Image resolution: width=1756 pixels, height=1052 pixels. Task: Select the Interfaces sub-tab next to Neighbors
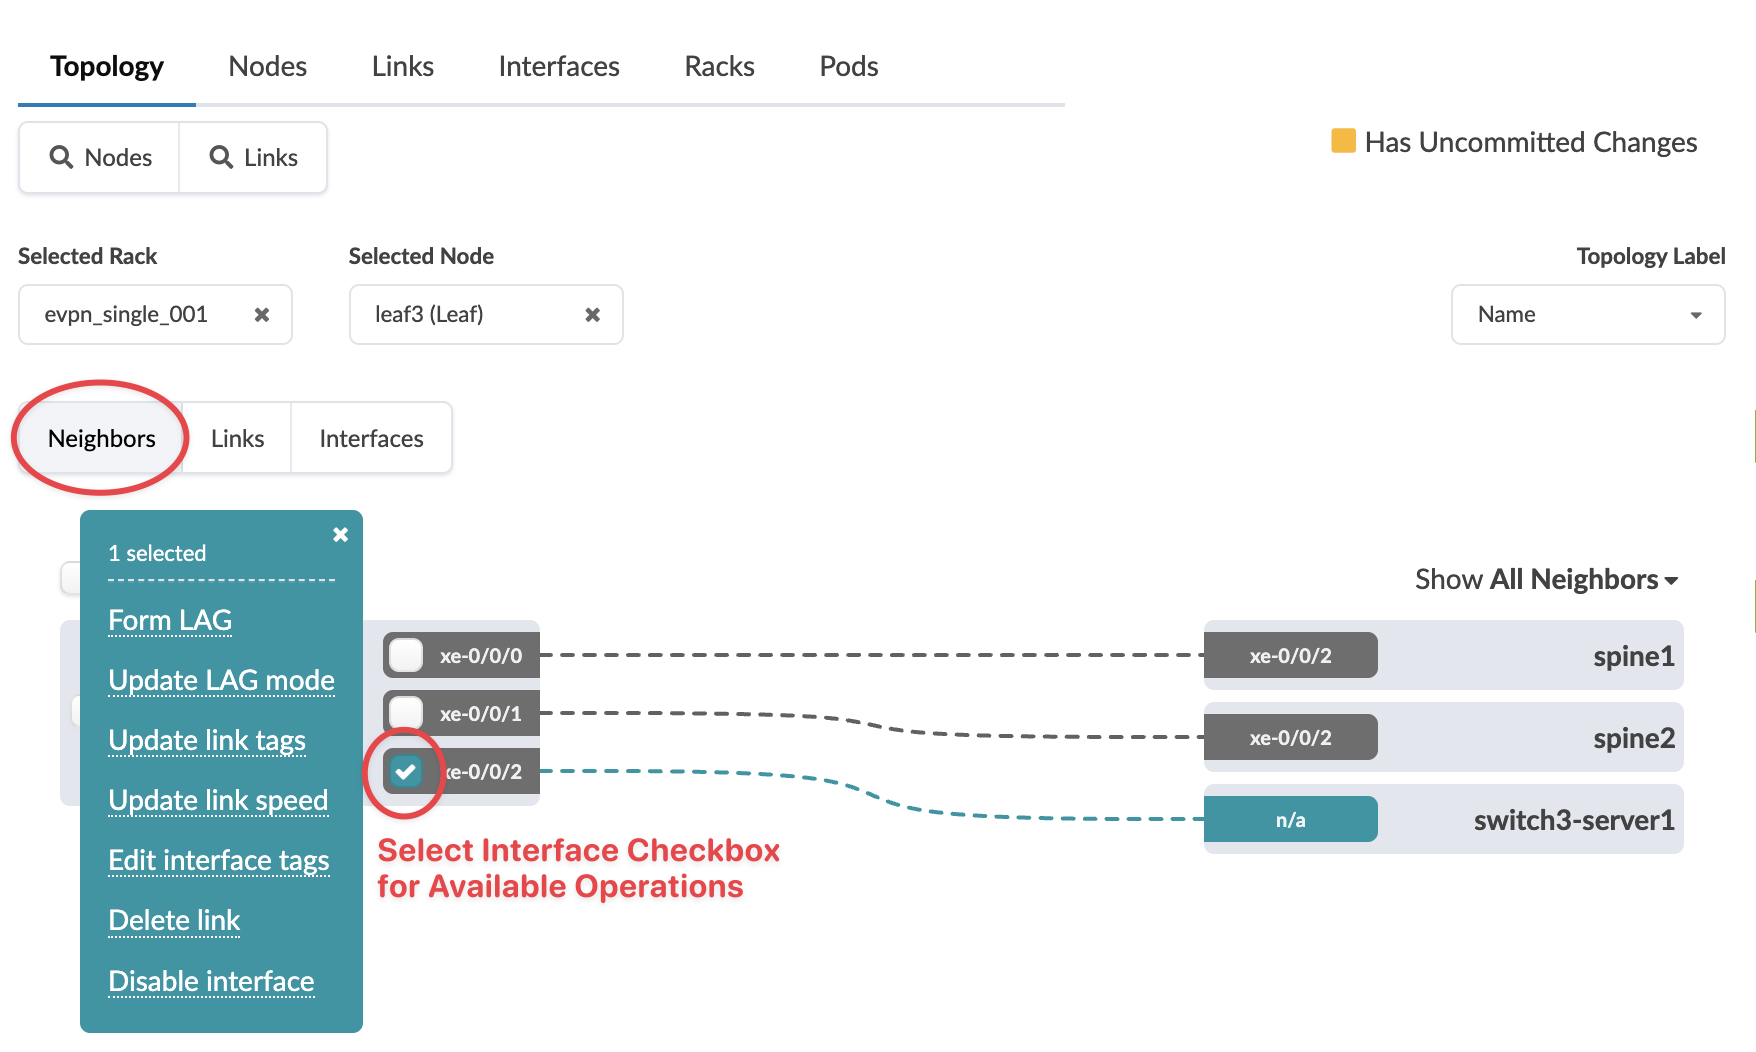(371, 438)
